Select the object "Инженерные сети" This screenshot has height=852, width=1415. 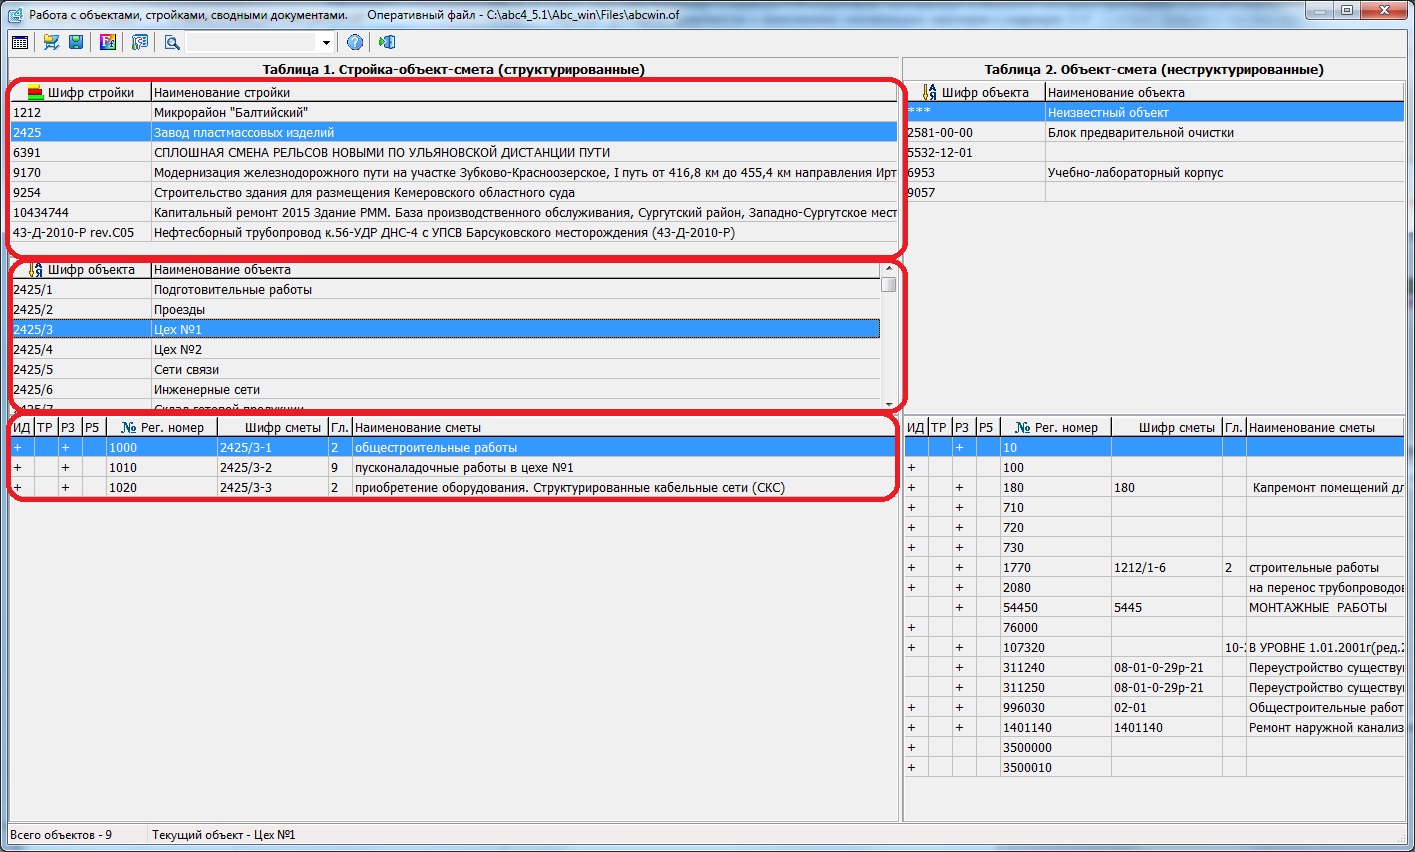pos(445,389)
